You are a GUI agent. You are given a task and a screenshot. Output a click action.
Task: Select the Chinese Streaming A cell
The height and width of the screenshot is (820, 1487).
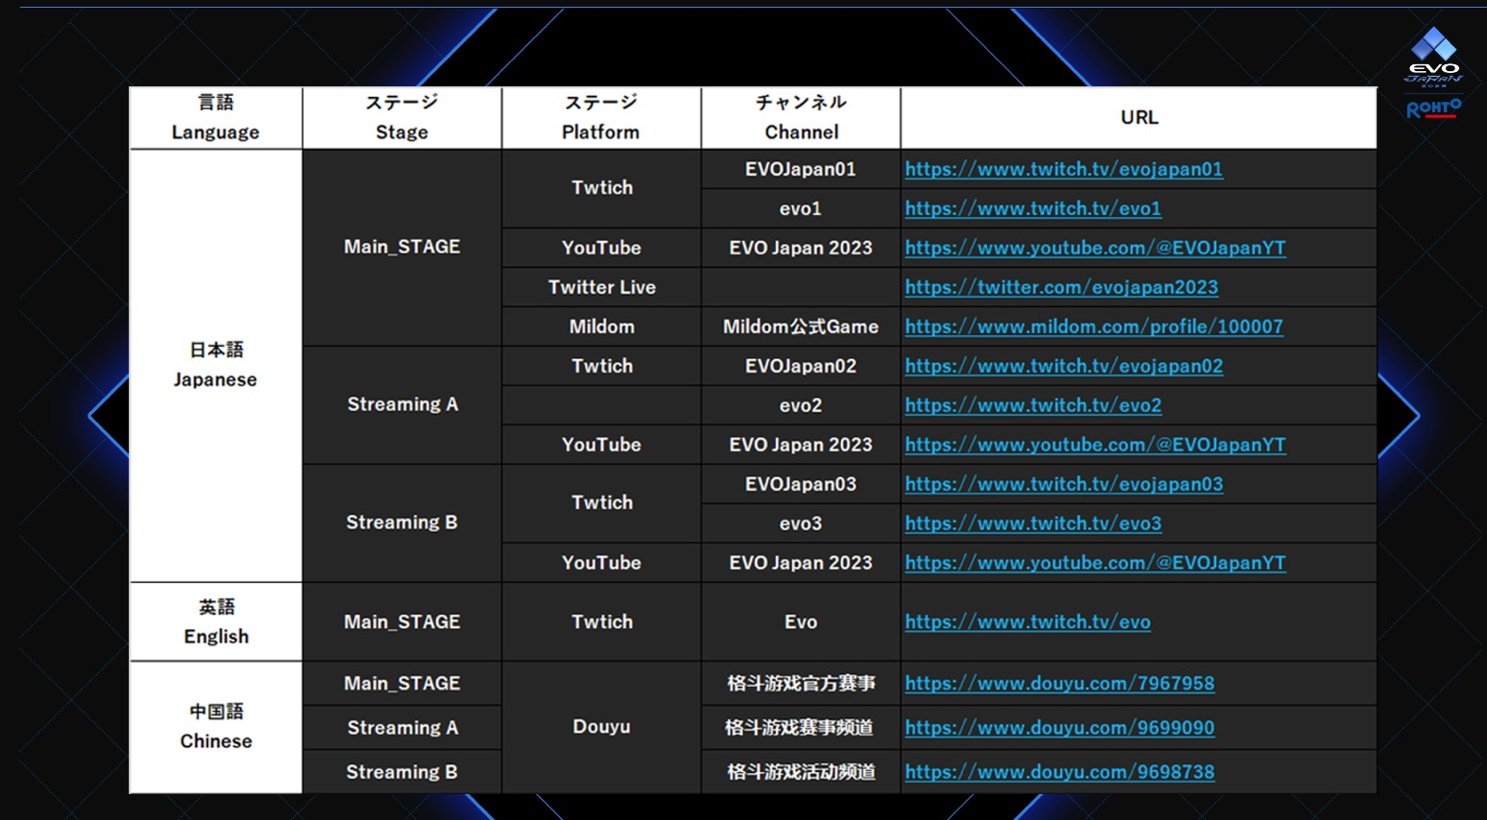tap(402, 728)
